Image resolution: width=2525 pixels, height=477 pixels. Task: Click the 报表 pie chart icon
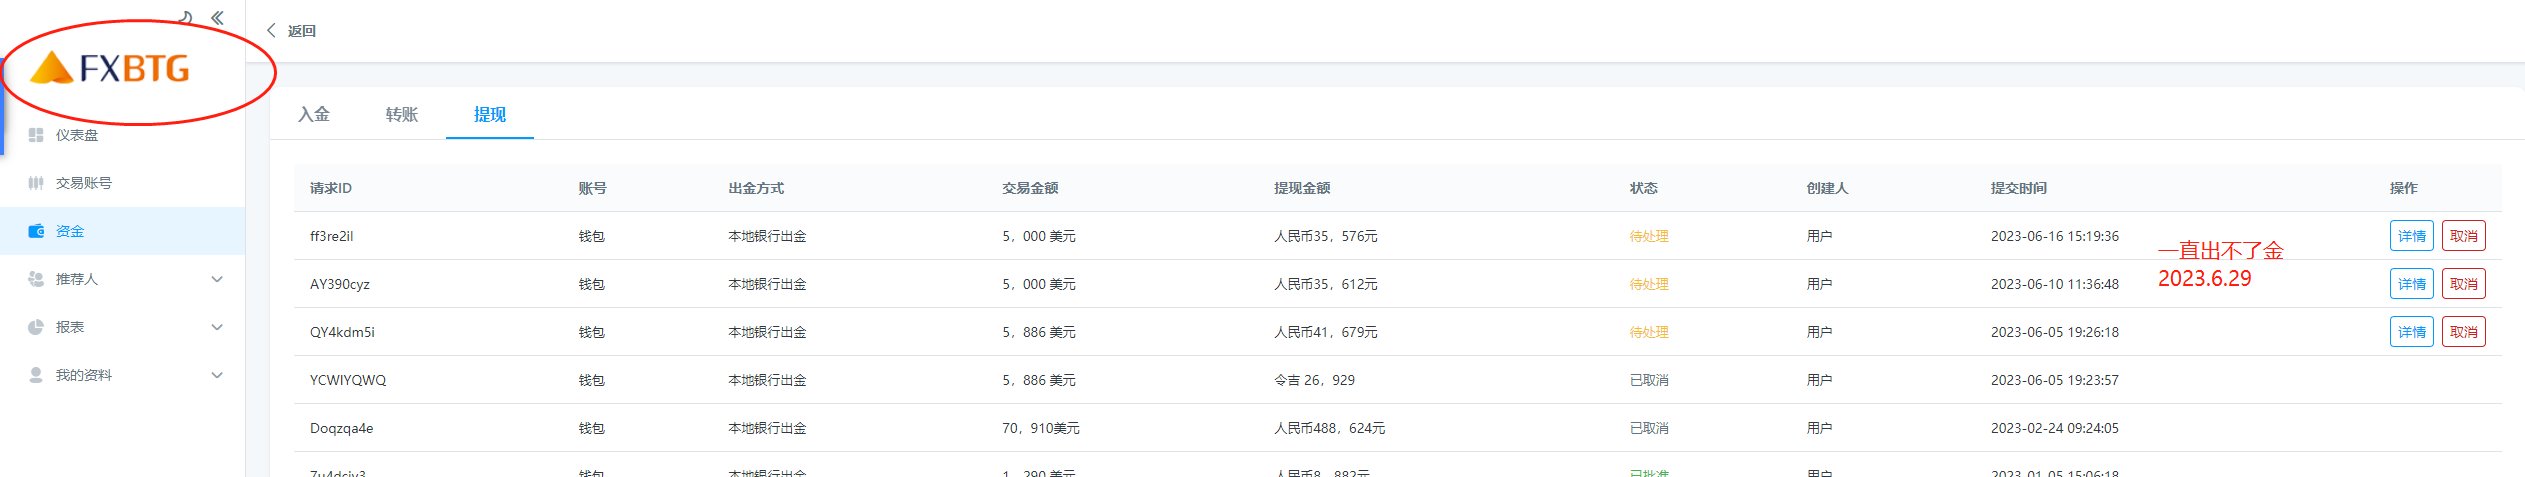click(36, 327)
